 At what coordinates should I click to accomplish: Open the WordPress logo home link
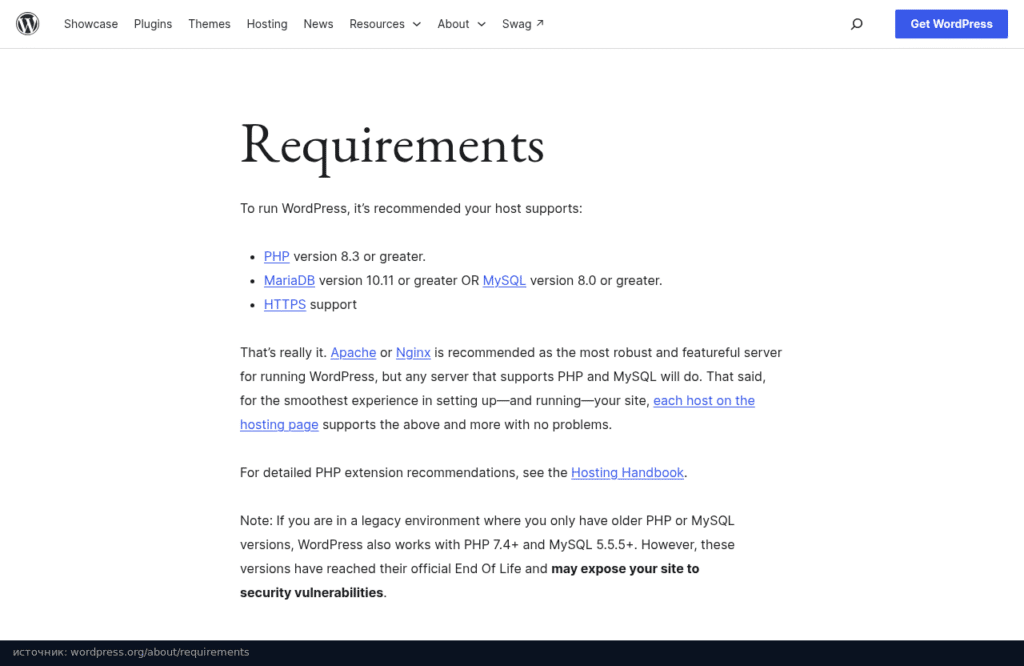point(27,24)
